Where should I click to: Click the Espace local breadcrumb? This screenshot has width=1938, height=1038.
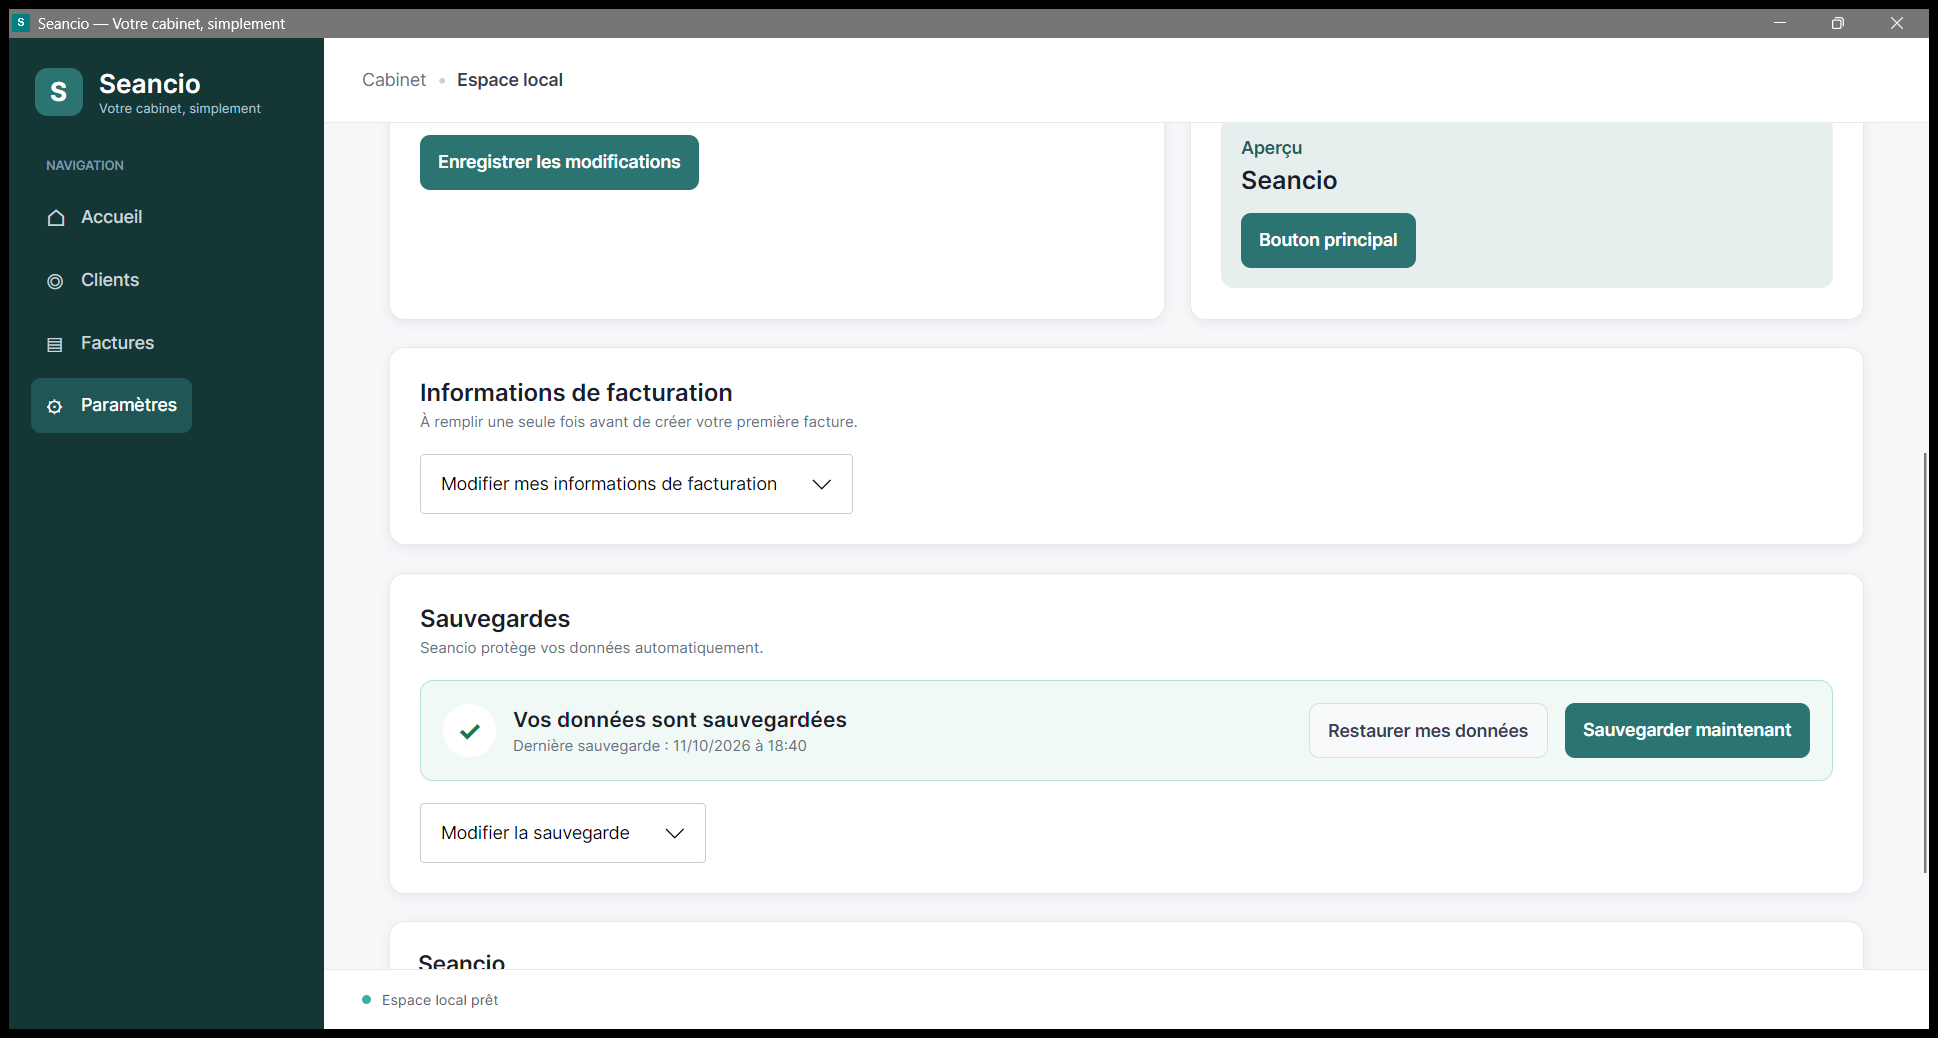510,80
